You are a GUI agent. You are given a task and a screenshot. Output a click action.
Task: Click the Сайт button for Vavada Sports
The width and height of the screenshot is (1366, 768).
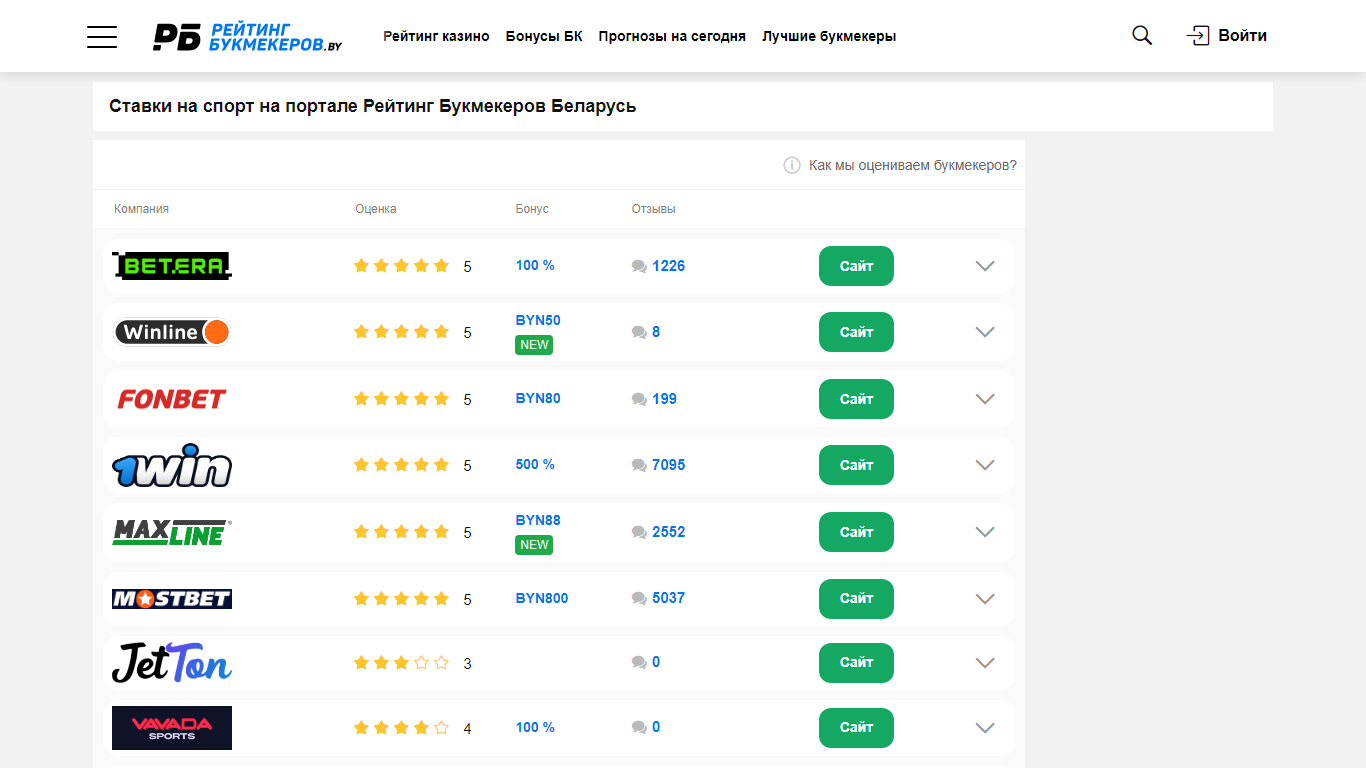coord(856,728)
